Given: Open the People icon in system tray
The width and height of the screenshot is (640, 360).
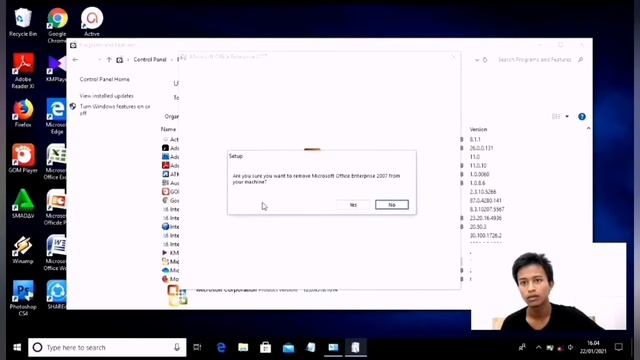Looking at the screenshot, I should coord(522,347).
